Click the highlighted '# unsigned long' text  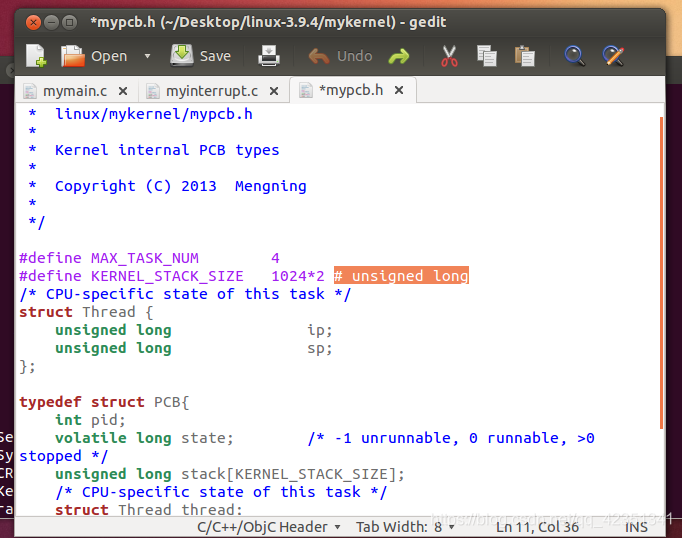pyautogui.click(x=401, y=275)
